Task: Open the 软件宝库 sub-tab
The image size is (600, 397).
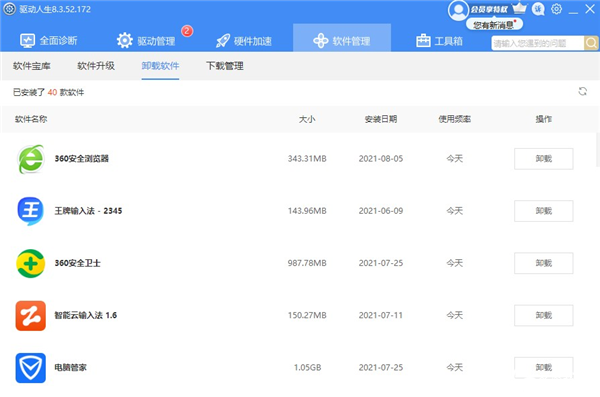Action: pyautogui.click(x=32, y=66)
